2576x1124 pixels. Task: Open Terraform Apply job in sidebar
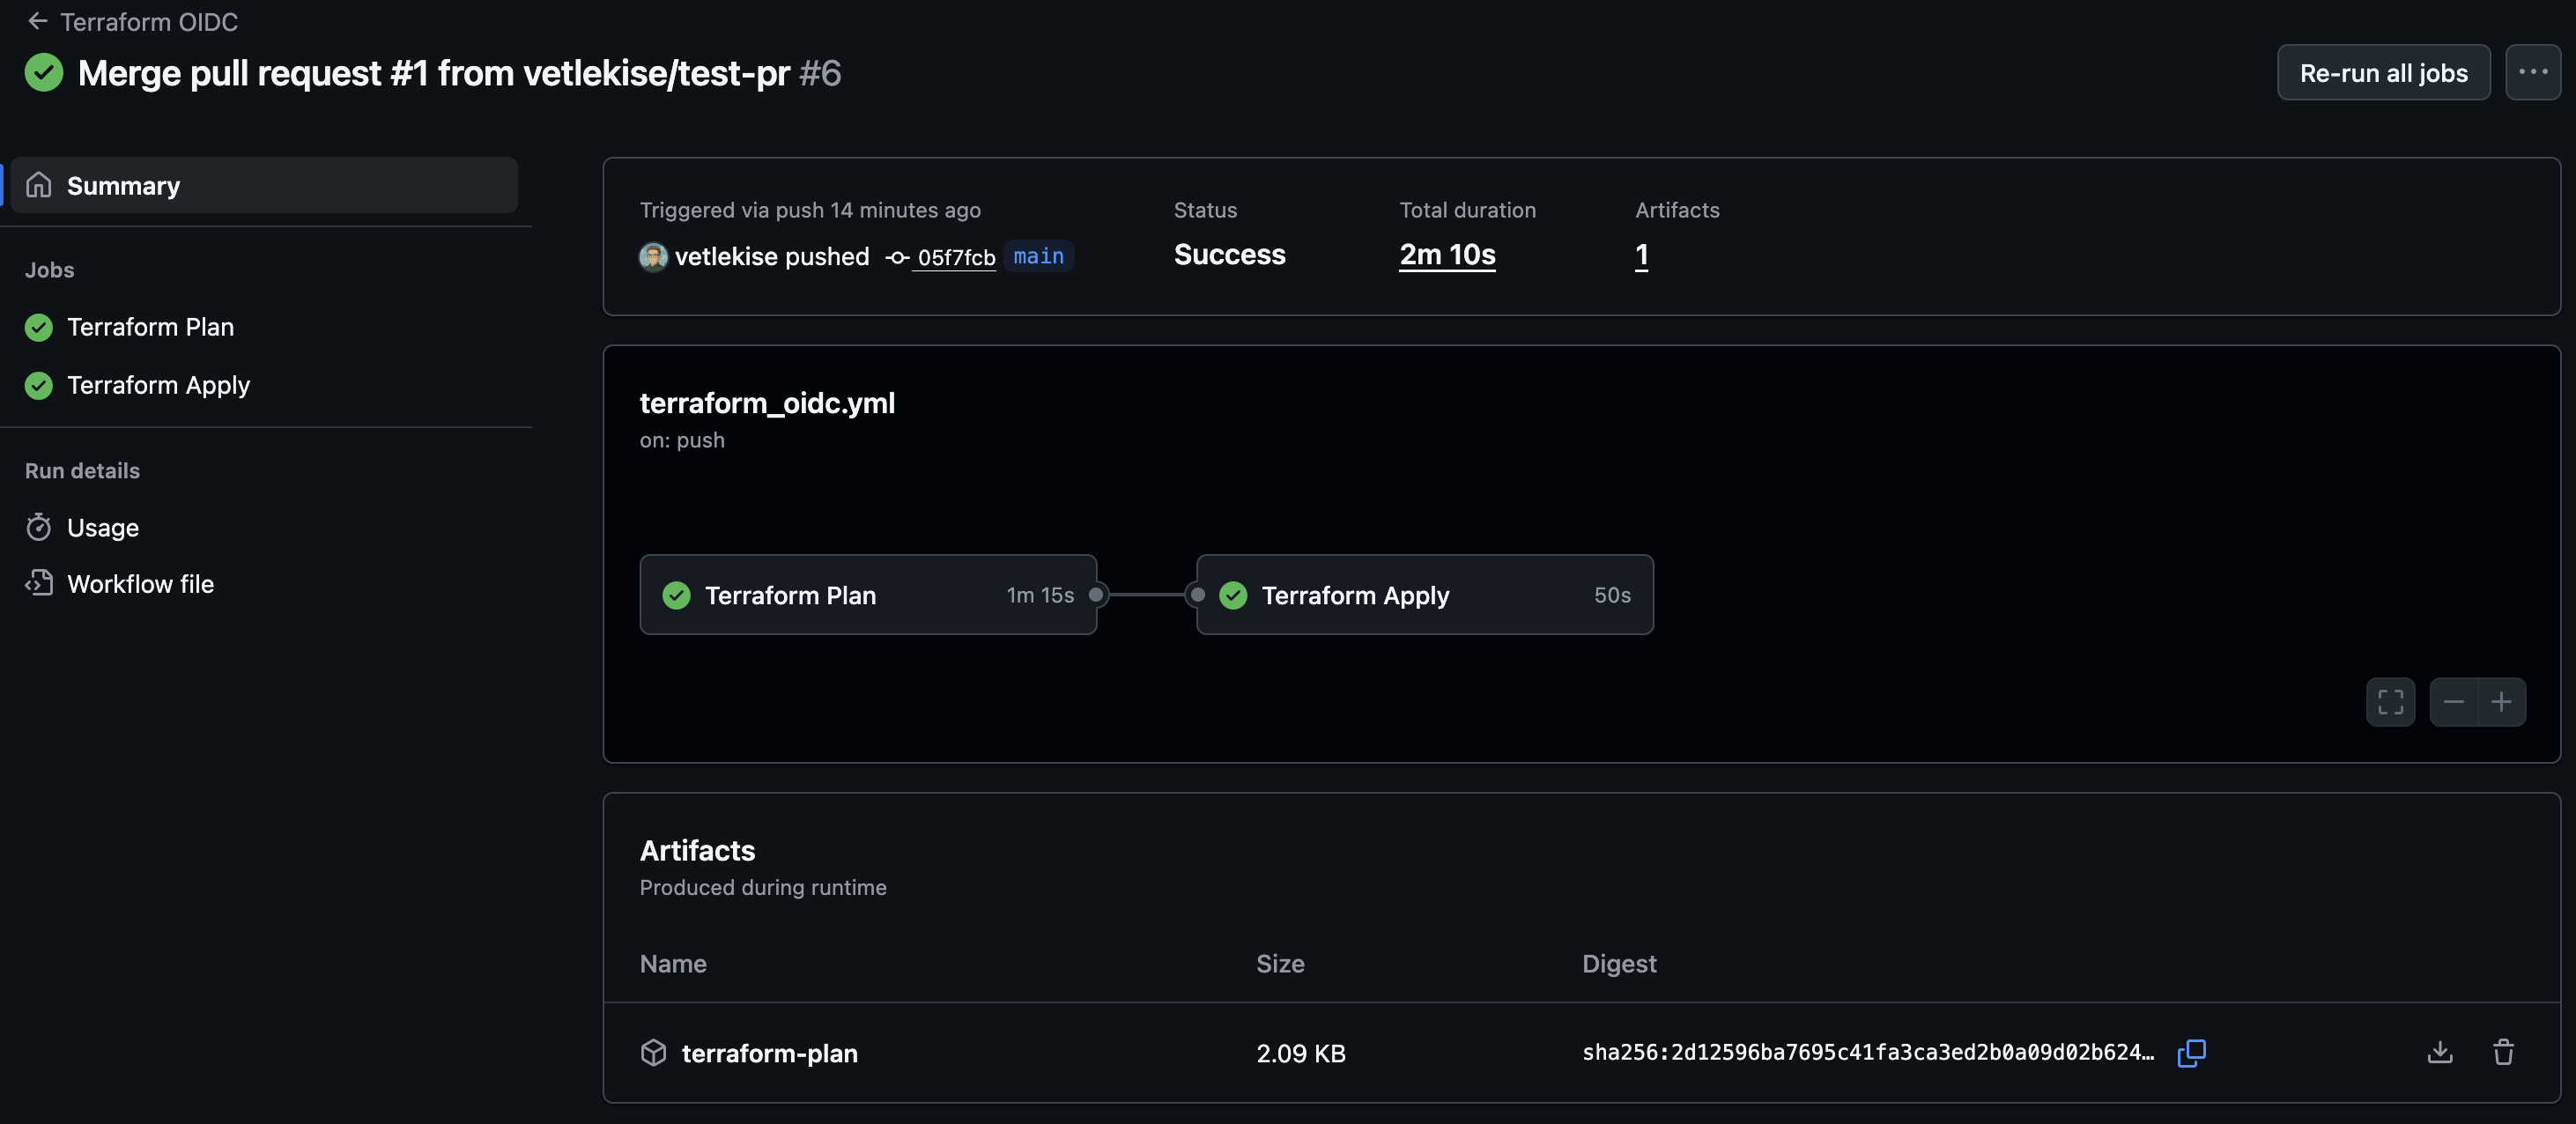point(158,385)
